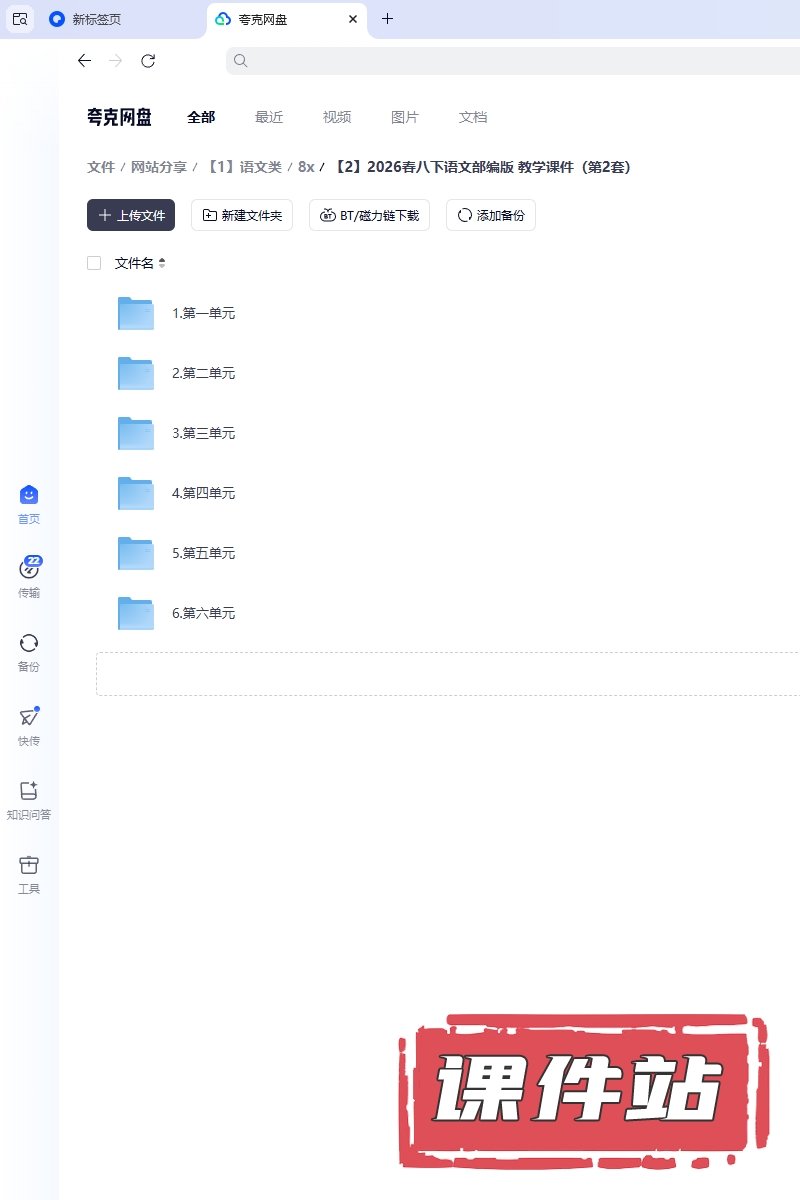Image resolution: width=800 pixels, height=1200 pixels.
Task: Open a new browser tab with plus icon
Action: click(388, 19)
